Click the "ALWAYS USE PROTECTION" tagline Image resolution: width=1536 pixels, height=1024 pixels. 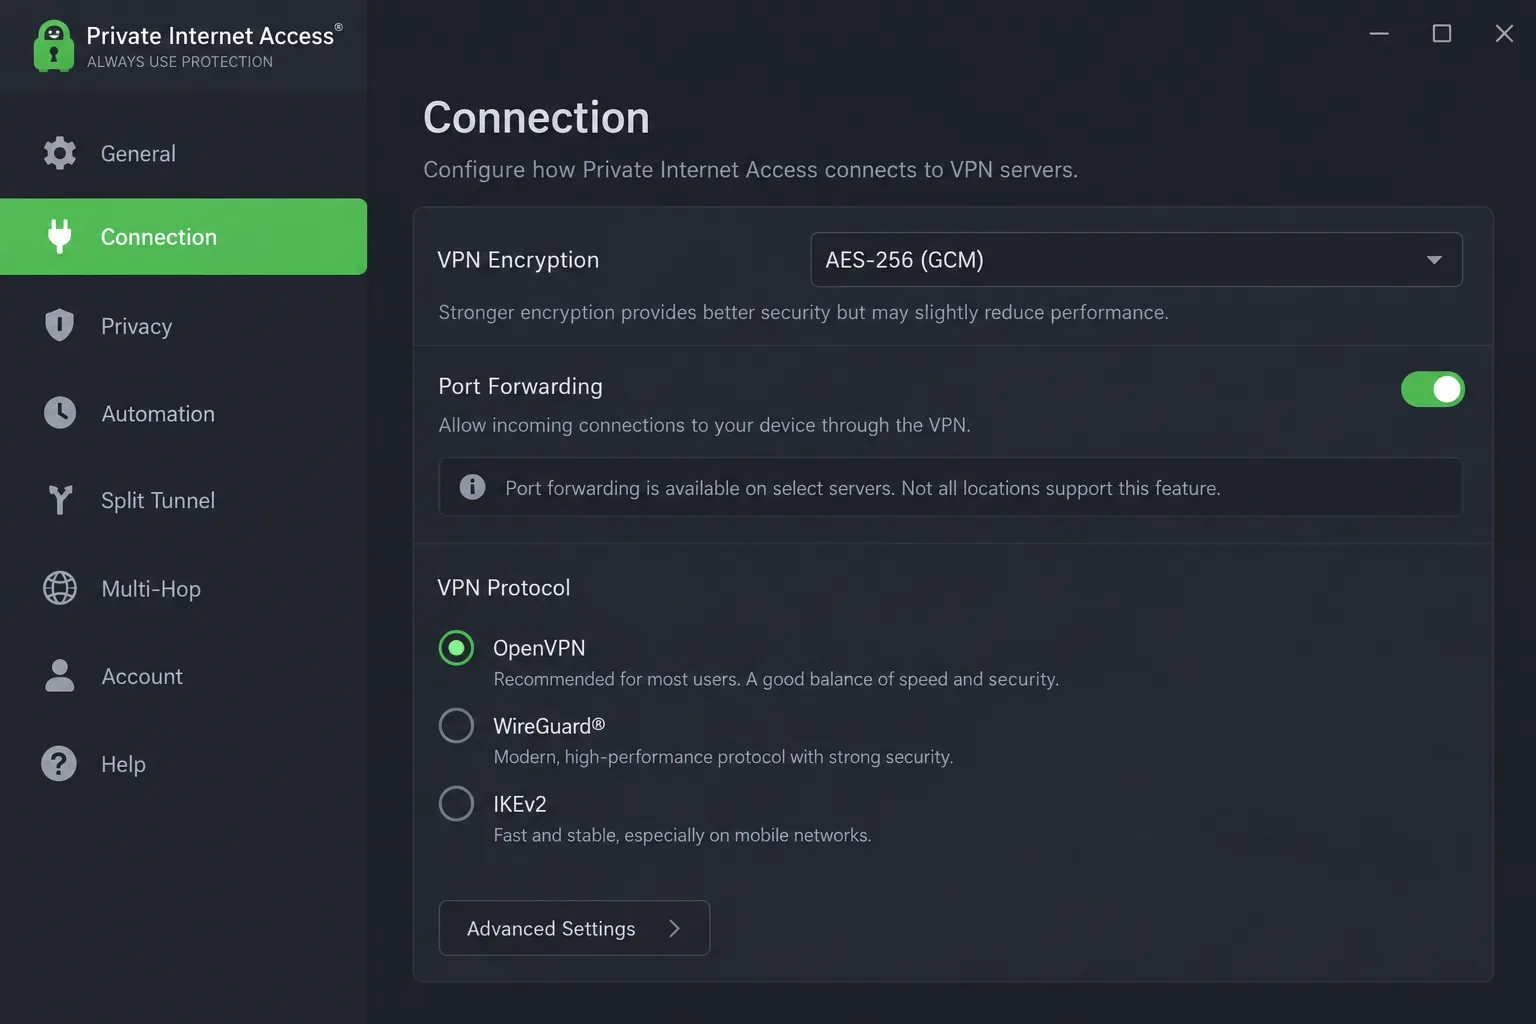180,62
